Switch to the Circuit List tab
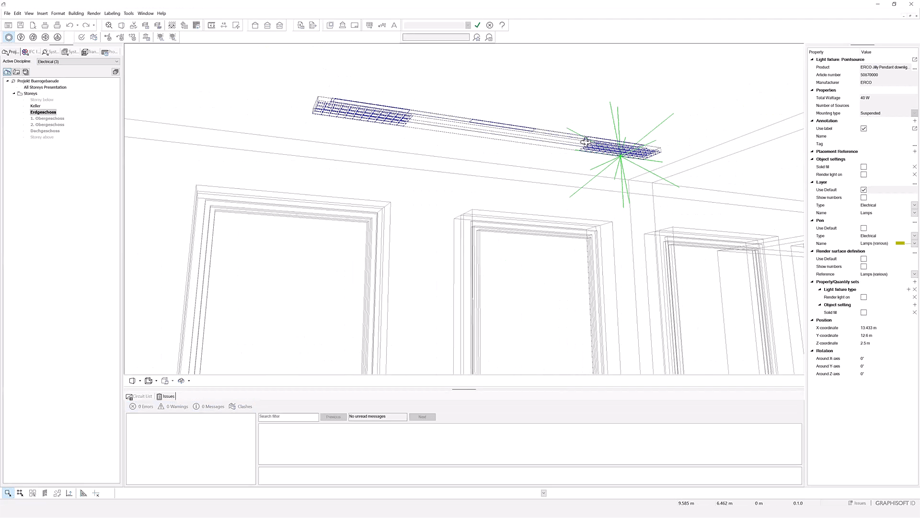The width and height of the screenshot is (920, 518). click(x=139, y=396)
